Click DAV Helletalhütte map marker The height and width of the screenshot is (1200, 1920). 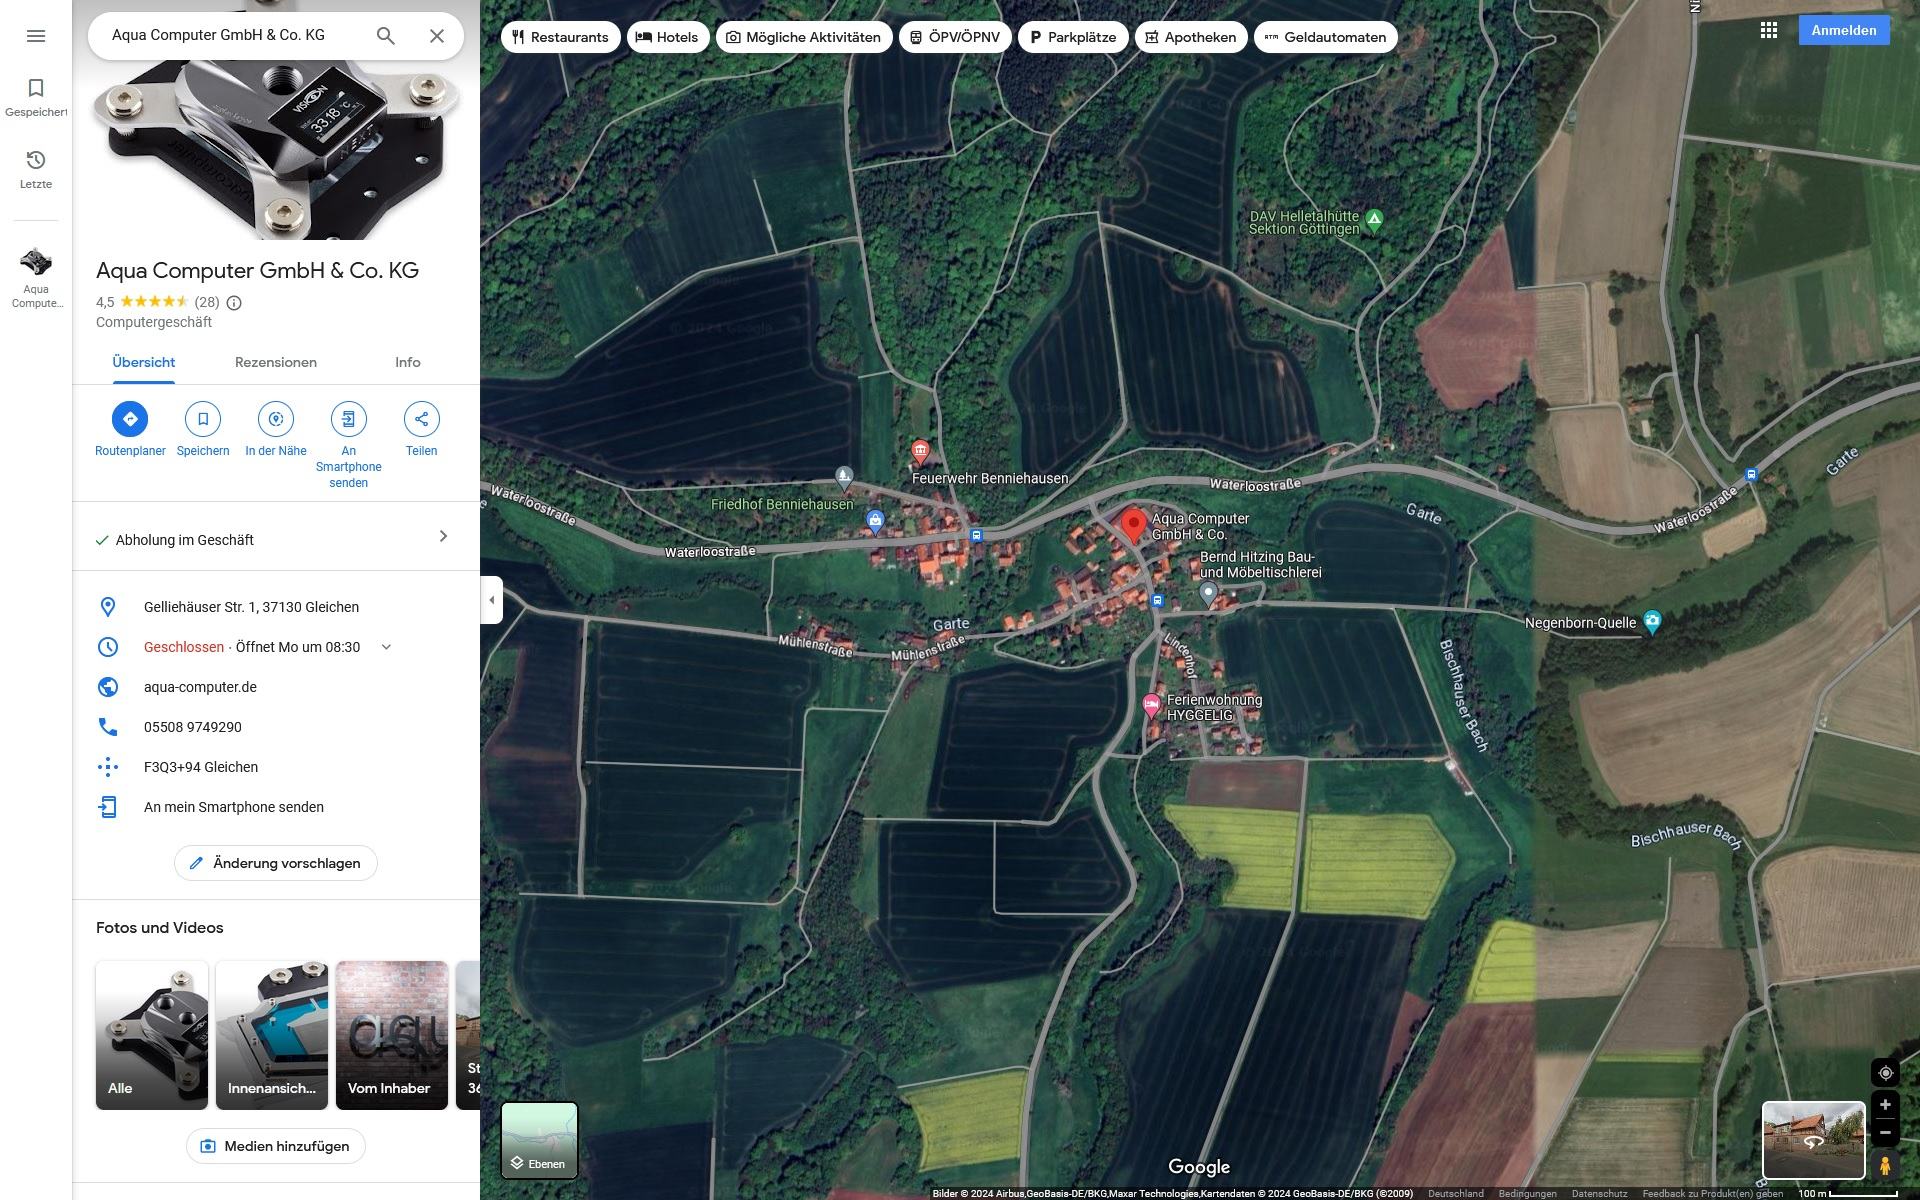coord(1375,219)
